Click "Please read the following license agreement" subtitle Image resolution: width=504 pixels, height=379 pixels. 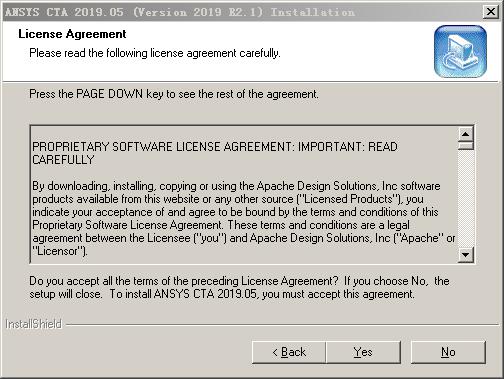(x=155, y=53)
